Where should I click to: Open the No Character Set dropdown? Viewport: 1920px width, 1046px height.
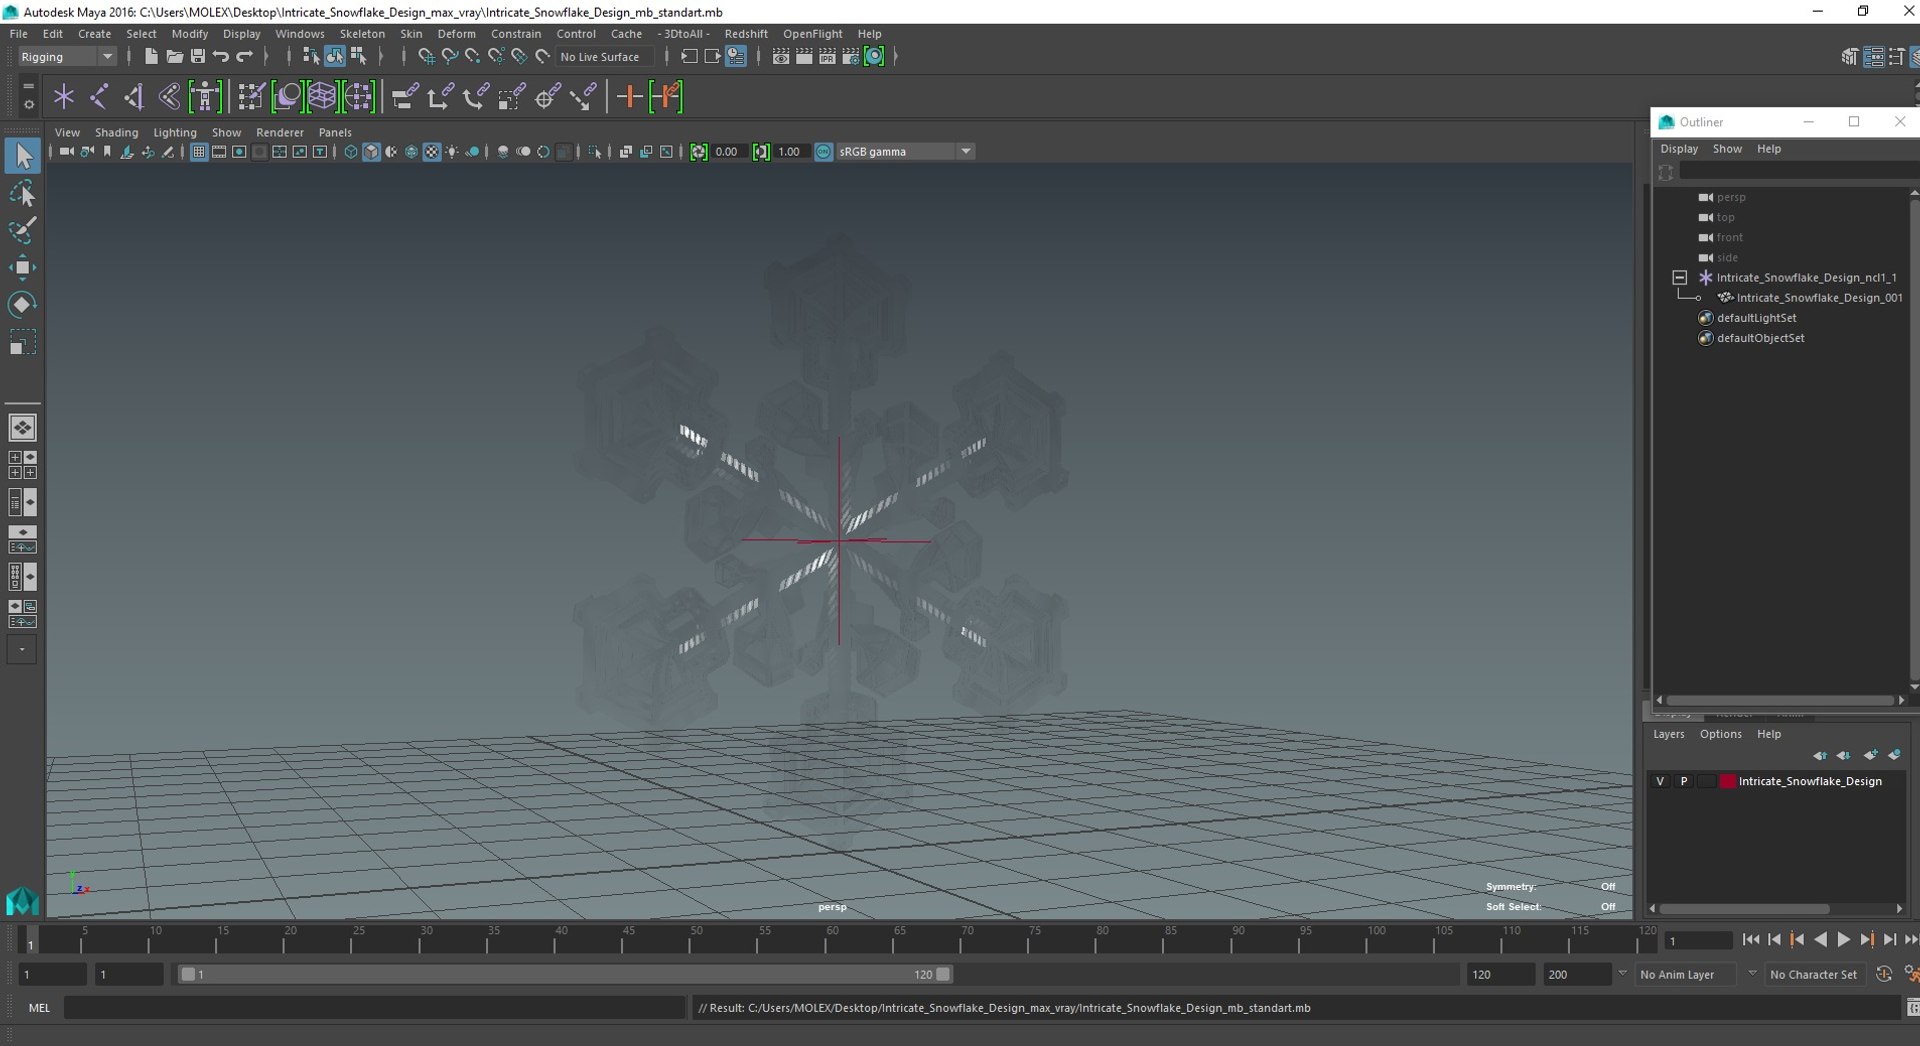(1815, 975)
